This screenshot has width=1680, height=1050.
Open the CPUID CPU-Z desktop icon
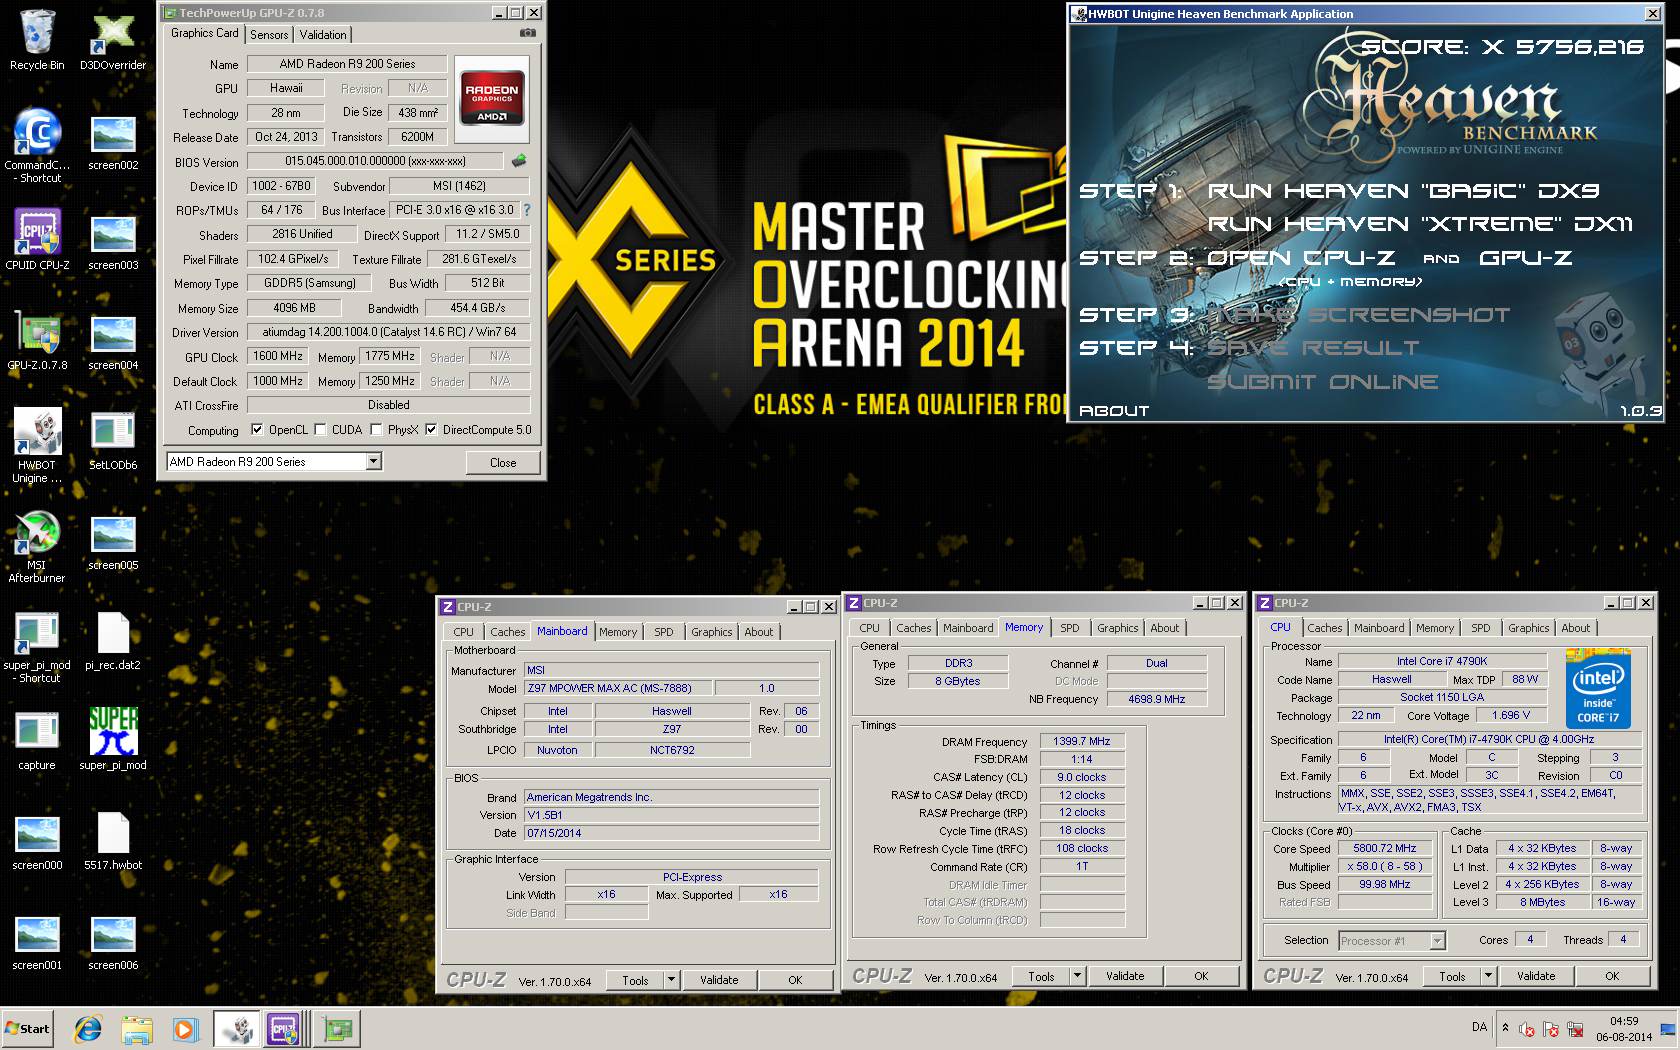pos(37,240)
